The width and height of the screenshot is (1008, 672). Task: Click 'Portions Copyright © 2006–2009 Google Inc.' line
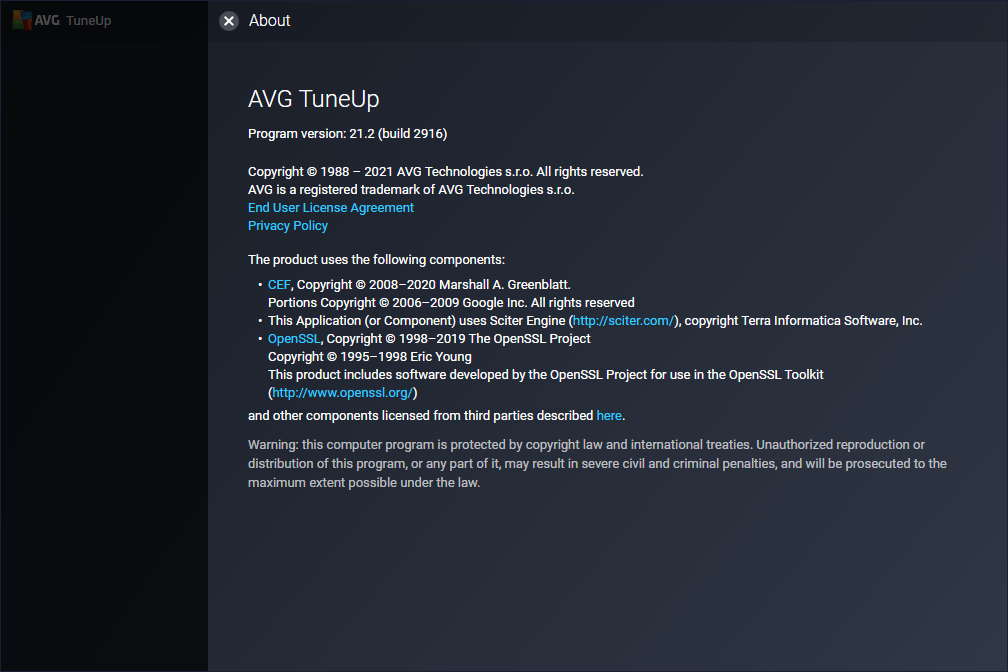(x=451, y=303)
